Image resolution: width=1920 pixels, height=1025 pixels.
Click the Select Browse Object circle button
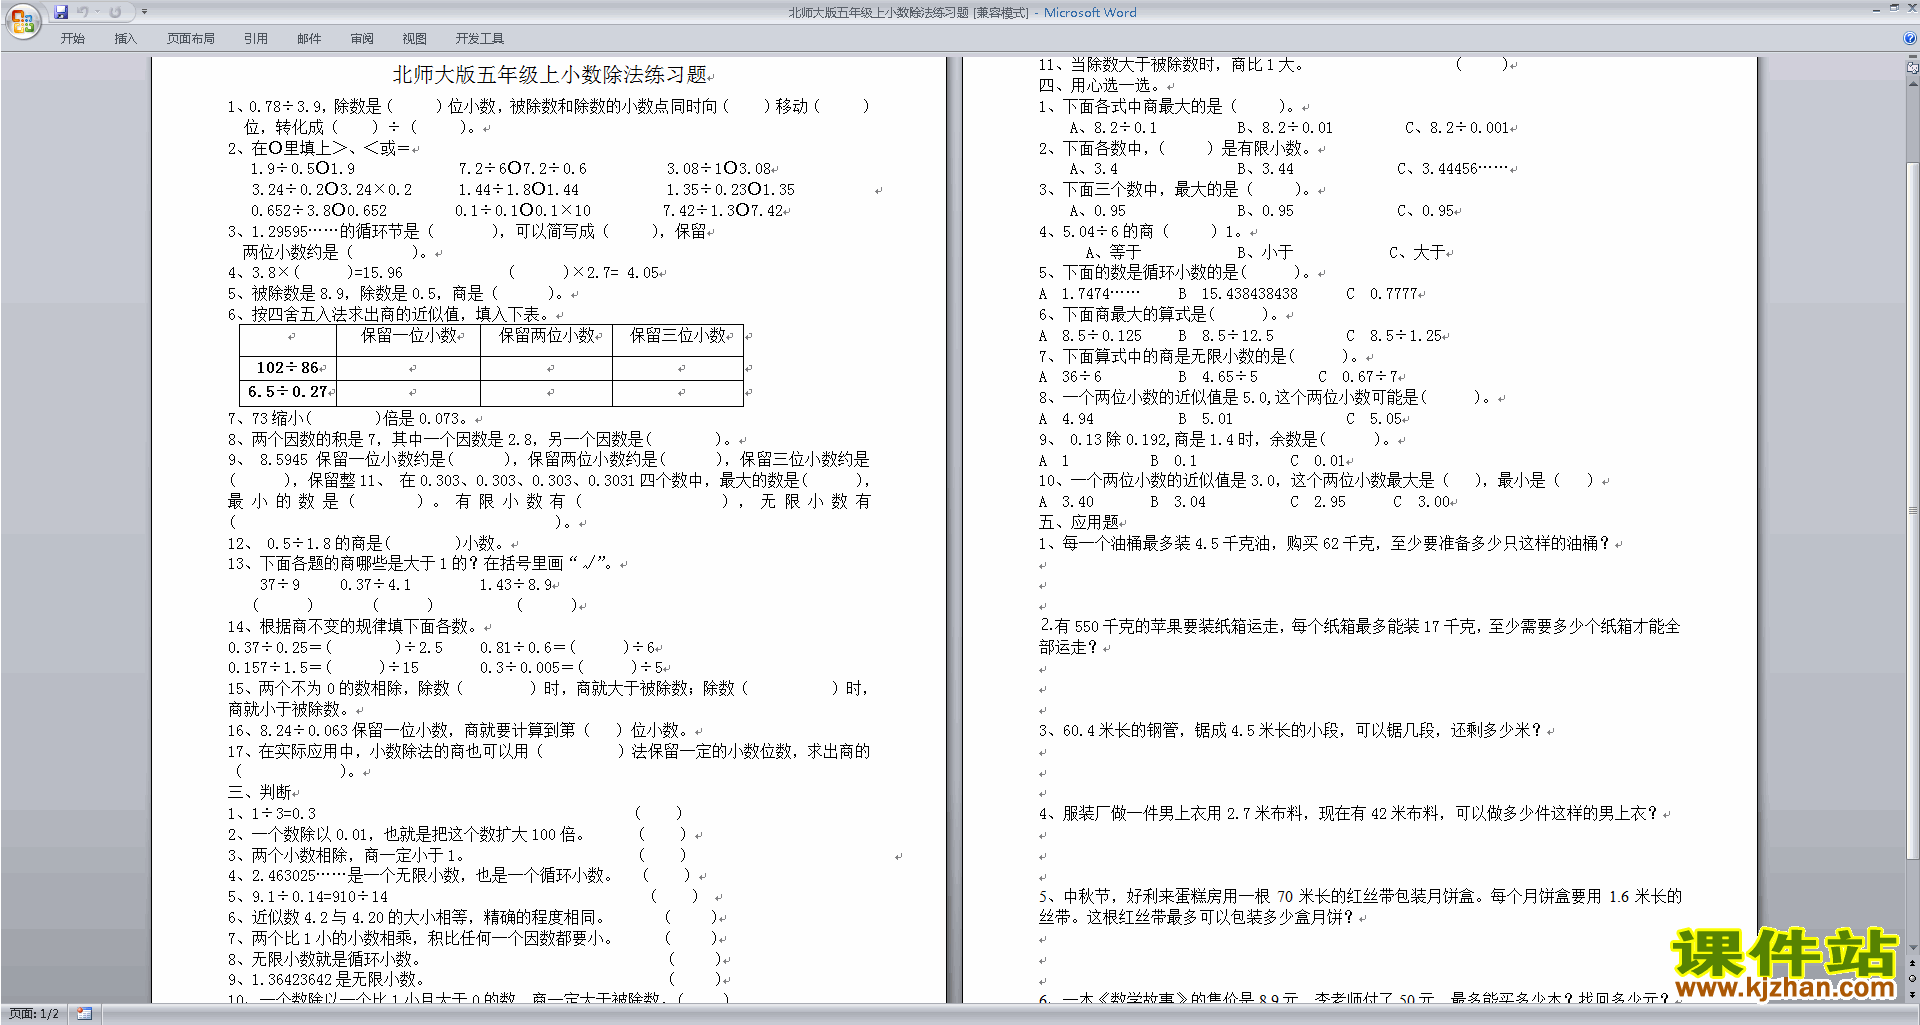point(1912,978)
